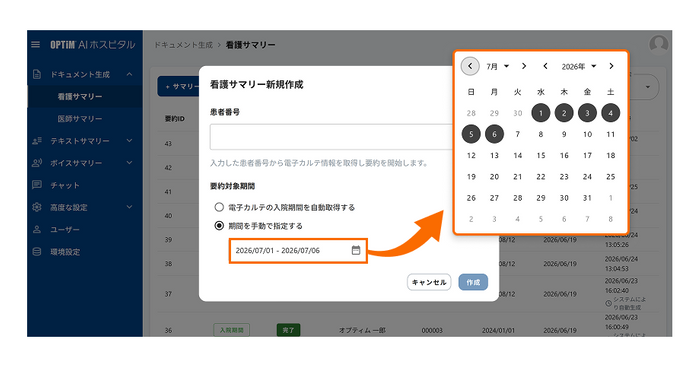
Task: Open 医師サマリー in the sidebar
Action: pyautogui.click(x=79, y=119)
